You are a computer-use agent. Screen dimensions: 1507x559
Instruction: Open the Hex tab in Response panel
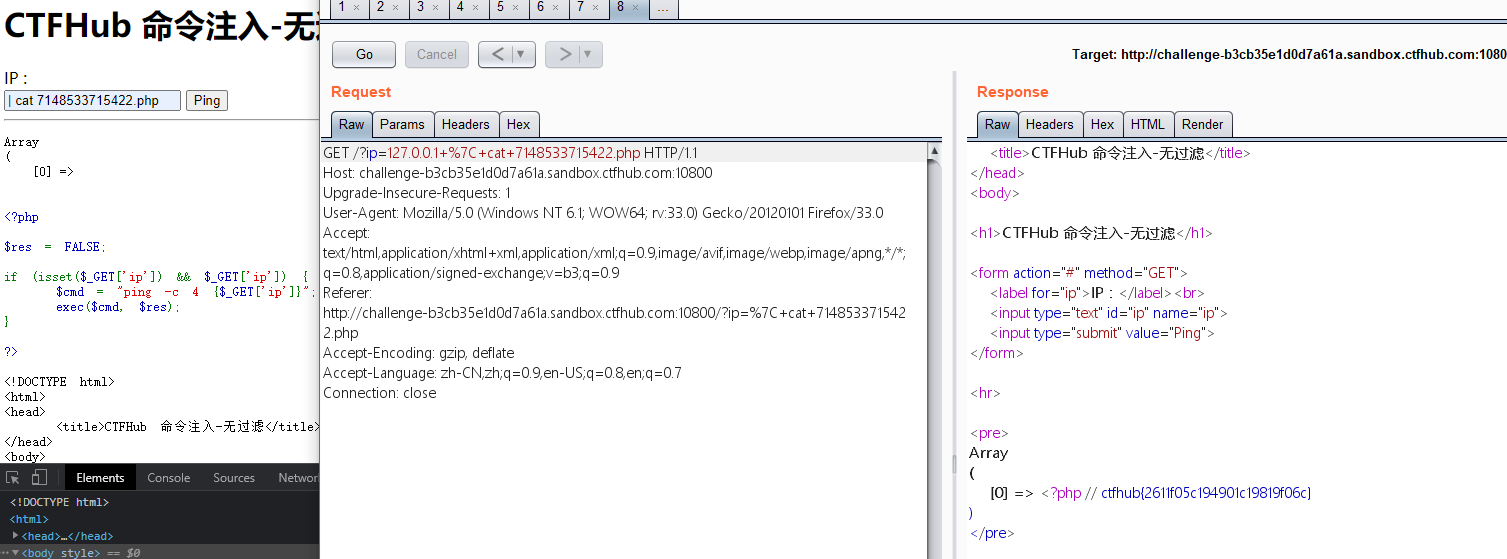pyautogui.click(x=1103, y=124)
